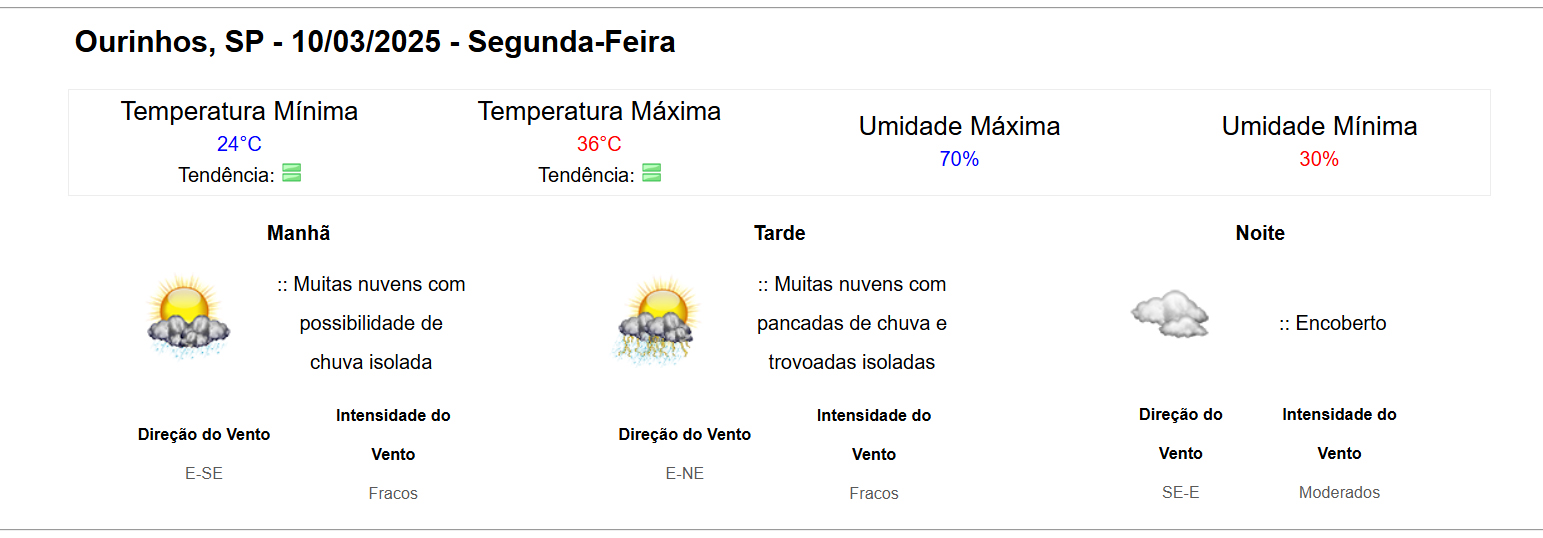Click the morning sun-and-rain cloud icon
This screenshot has height=538, width=1543.
pos(187,317)
